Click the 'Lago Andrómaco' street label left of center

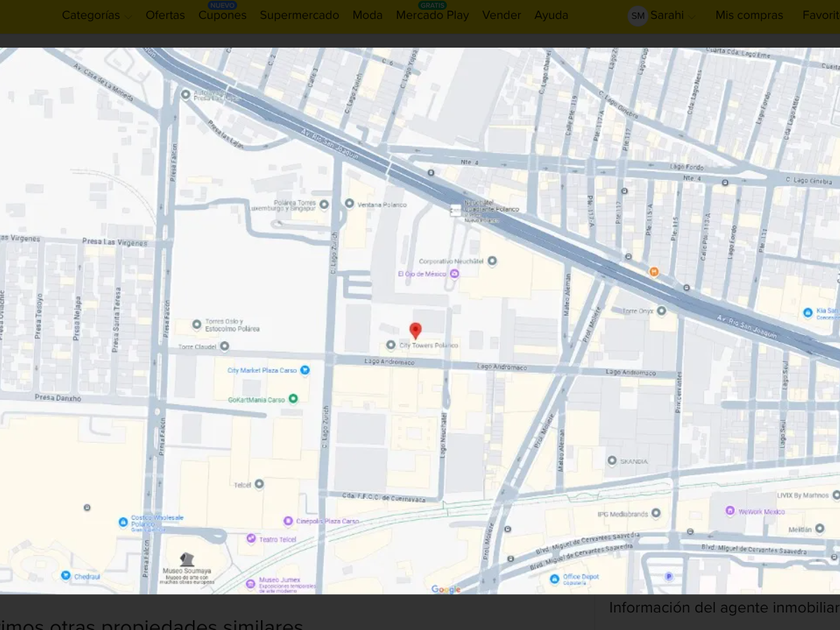click(x=389, y=362)
